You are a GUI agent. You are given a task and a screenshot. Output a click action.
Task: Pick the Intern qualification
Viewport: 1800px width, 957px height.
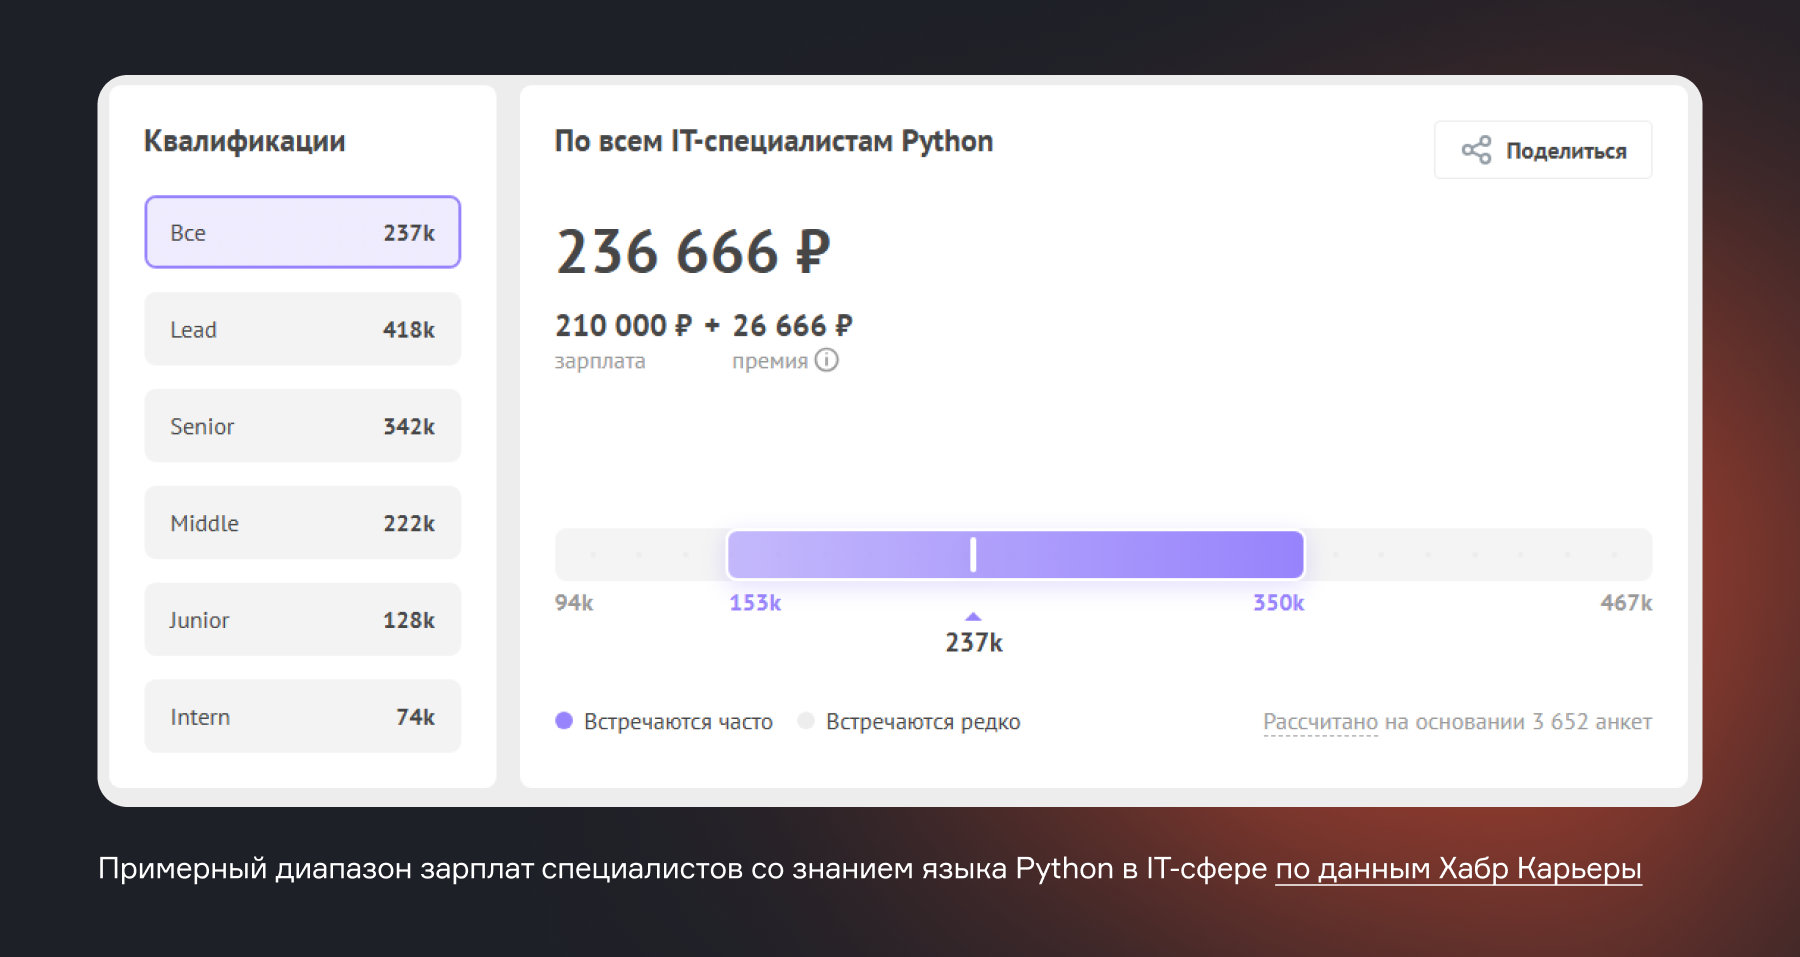[x=302, y=717]
